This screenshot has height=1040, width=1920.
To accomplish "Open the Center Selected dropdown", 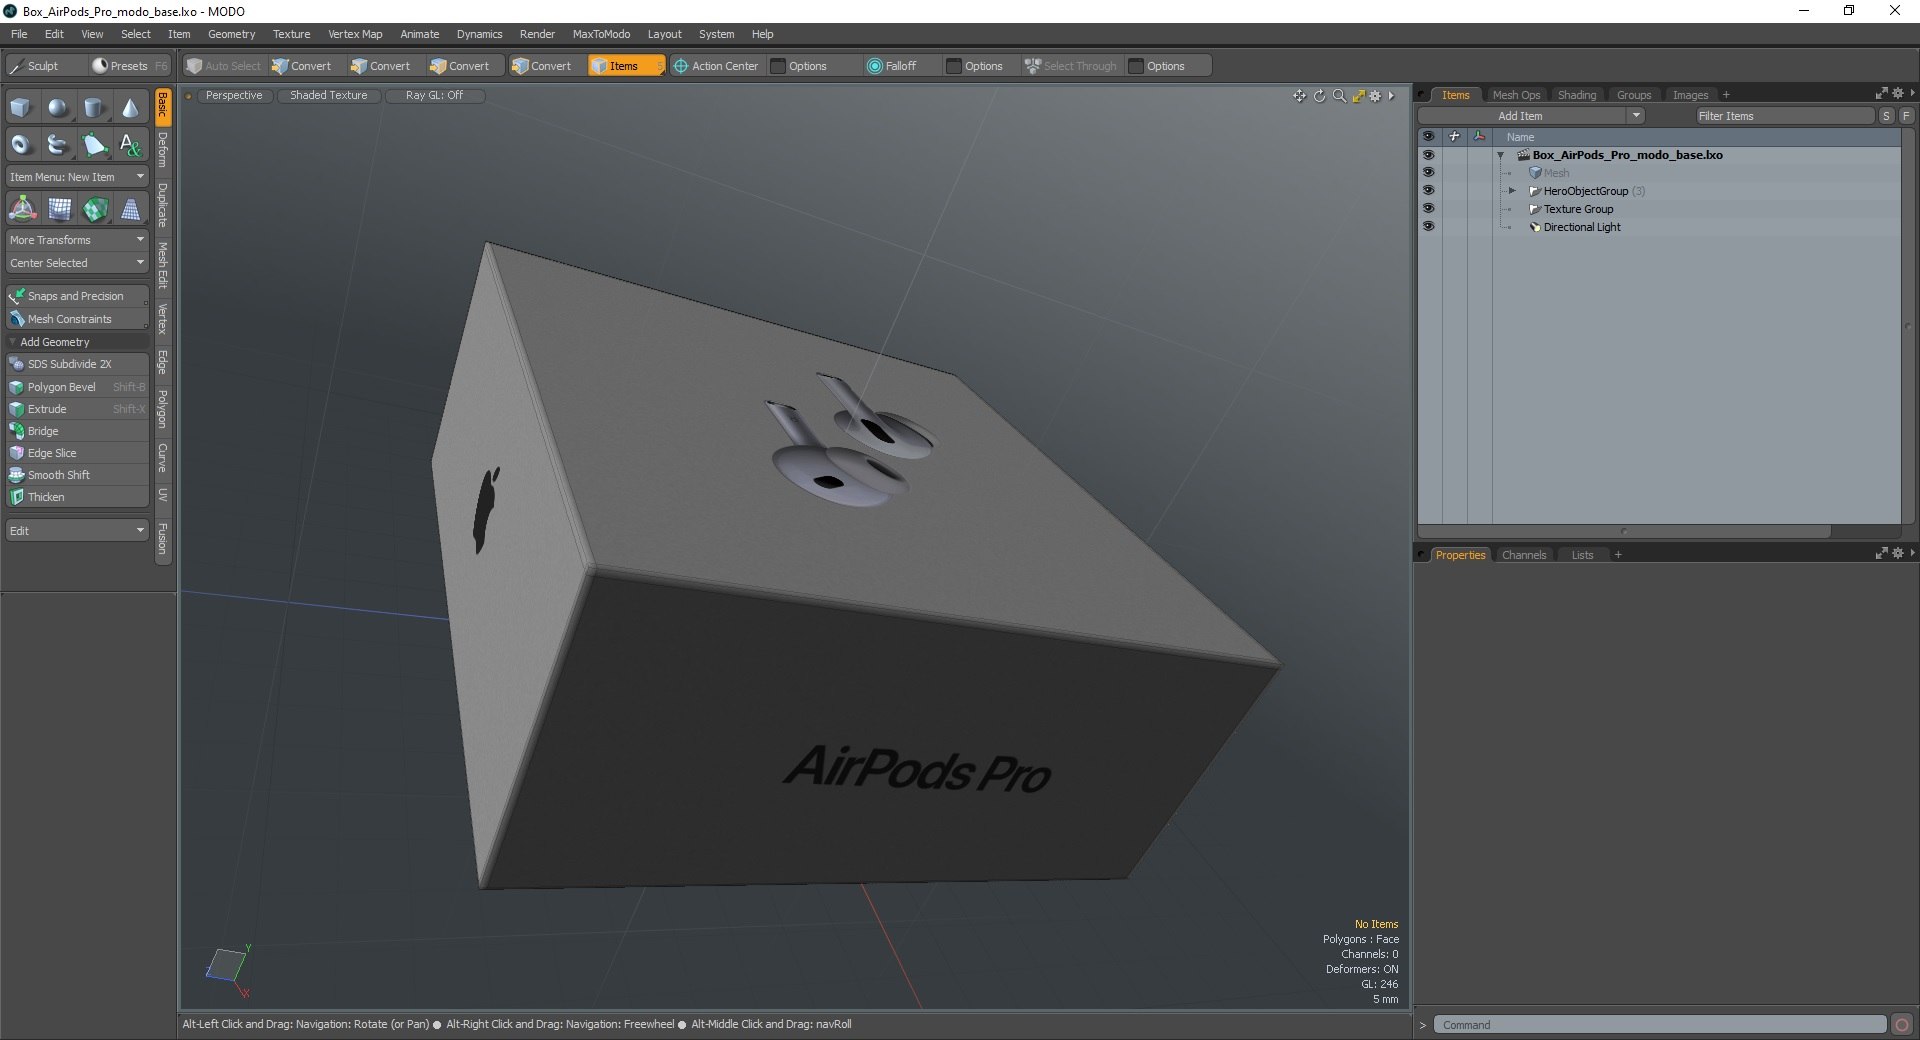I will (77, 263).
